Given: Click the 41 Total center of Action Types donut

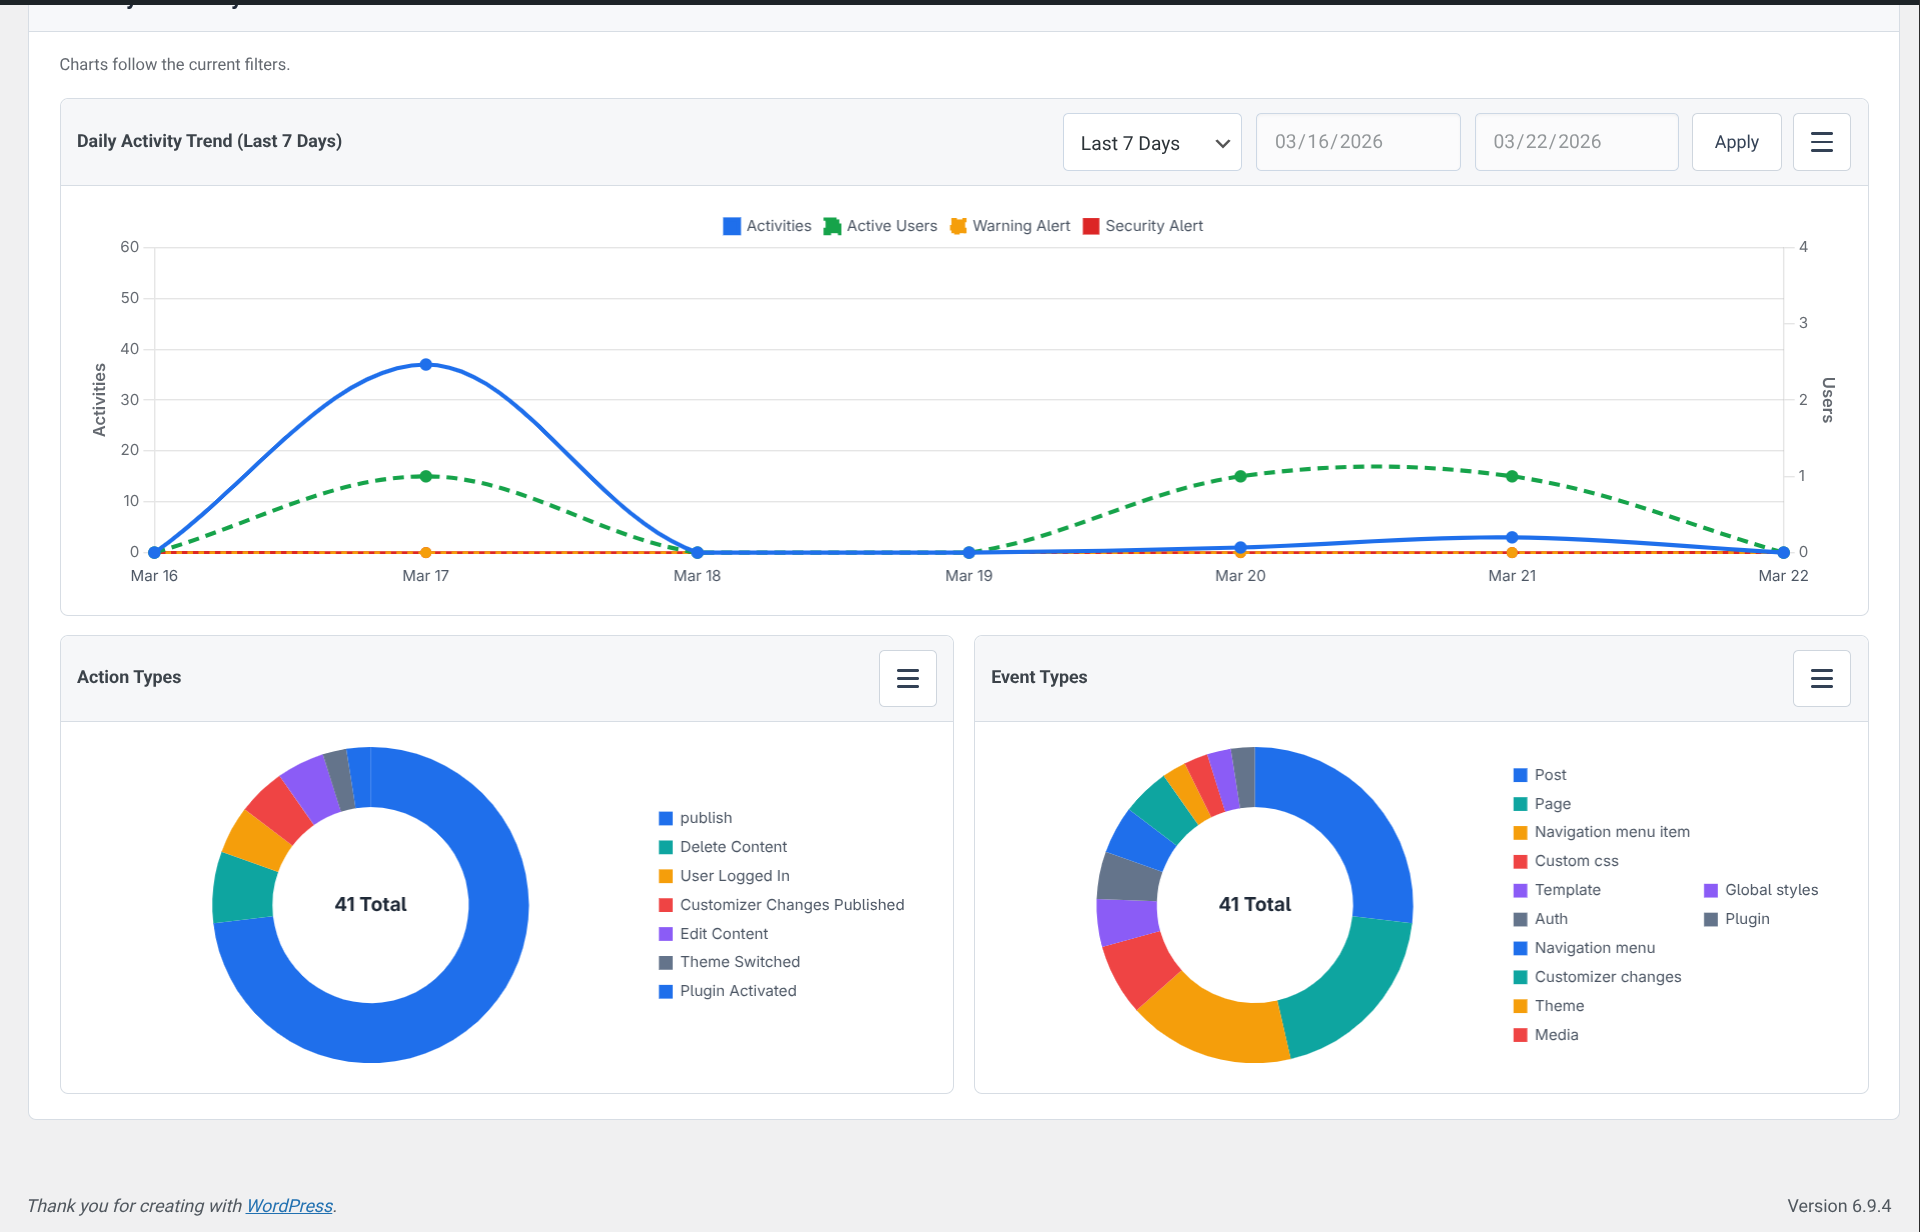Looking at the screenshot, I should [370, 904].
